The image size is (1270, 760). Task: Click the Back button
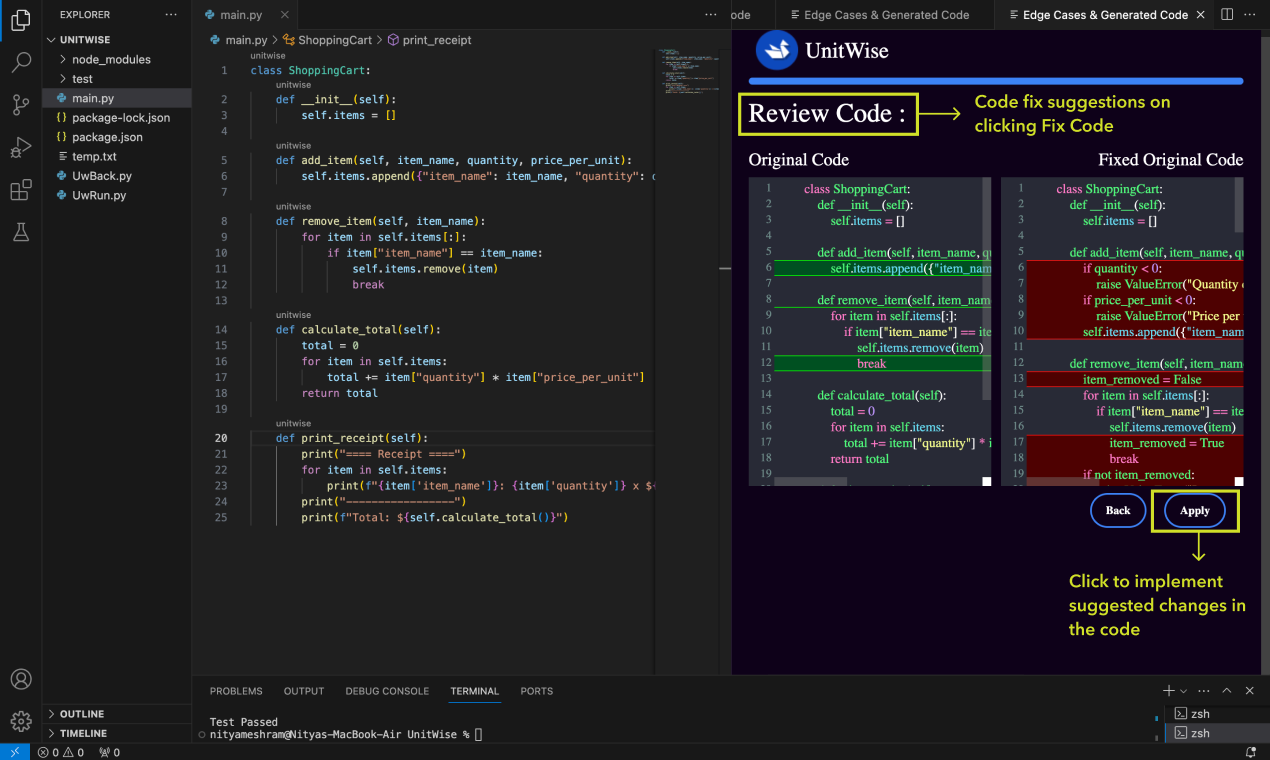[1117, 510]
